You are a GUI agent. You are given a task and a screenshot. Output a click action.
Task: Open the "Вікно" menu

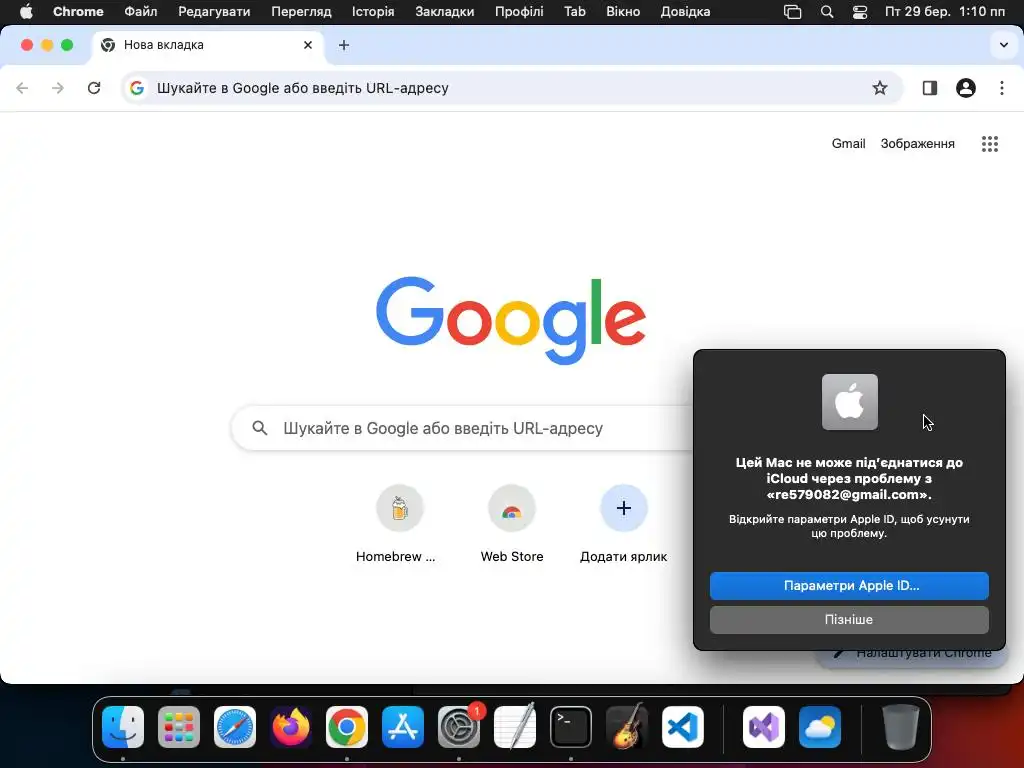point(623,12)
